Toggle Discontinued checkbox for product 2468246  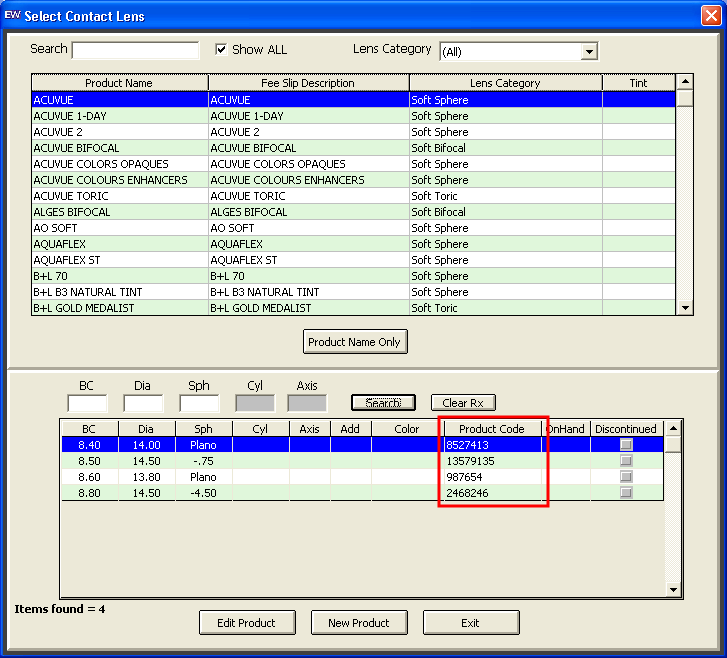click(626, 492)
